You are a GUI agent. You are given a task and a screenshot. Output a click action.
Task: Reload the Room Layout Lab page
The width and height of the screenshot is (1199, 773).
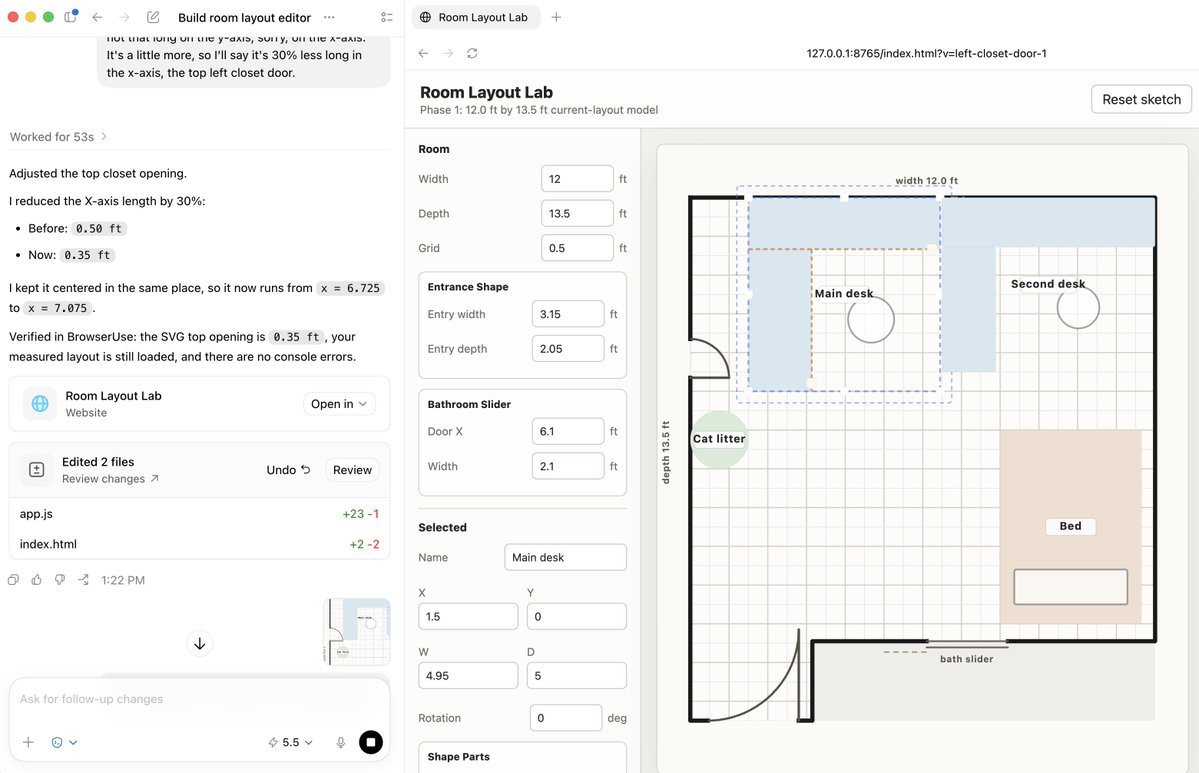coord(472,53)
